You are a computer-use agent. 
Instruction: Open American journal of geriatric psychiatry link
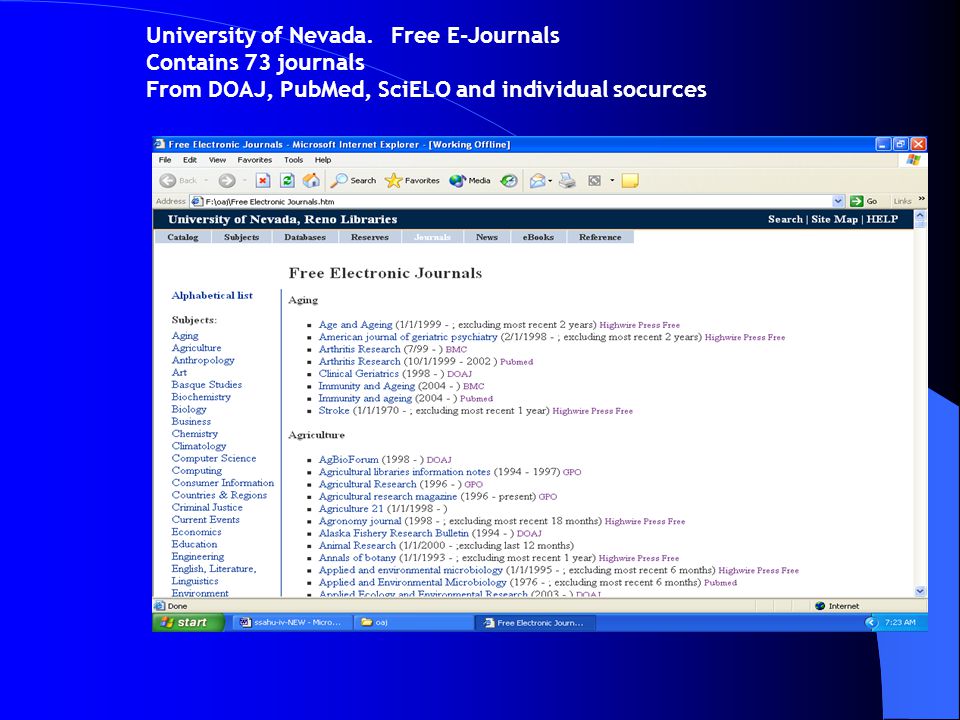408,337
